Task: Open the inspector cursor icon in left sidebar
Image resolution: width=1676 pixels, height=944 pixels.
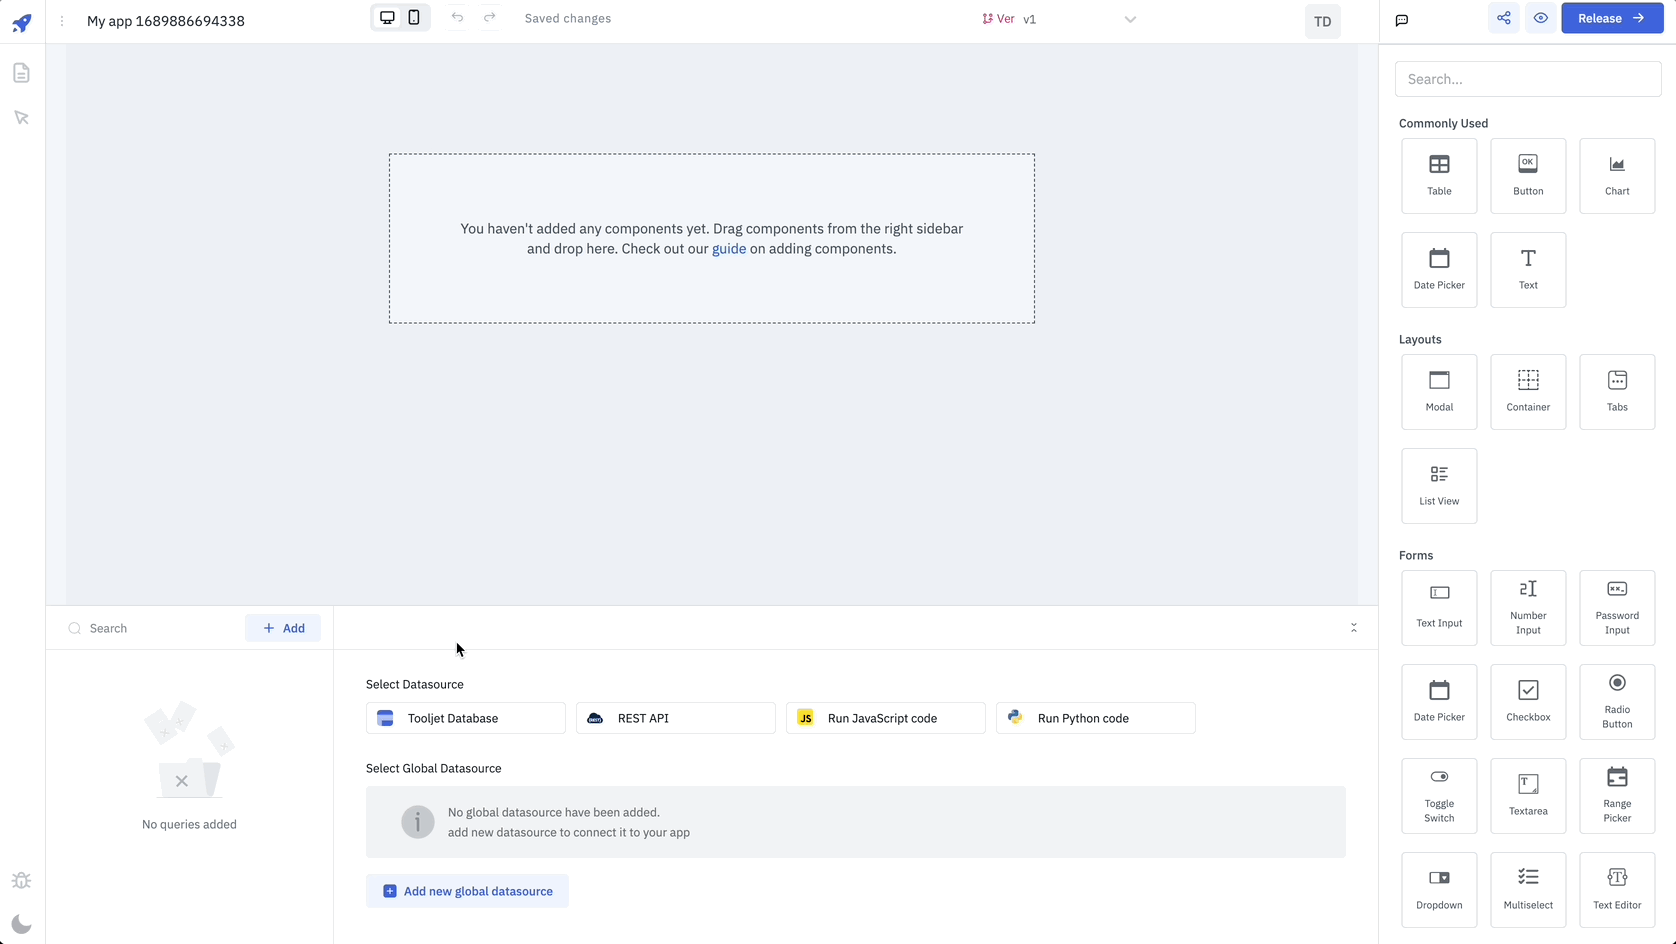Action: click(x=21, y=118)
